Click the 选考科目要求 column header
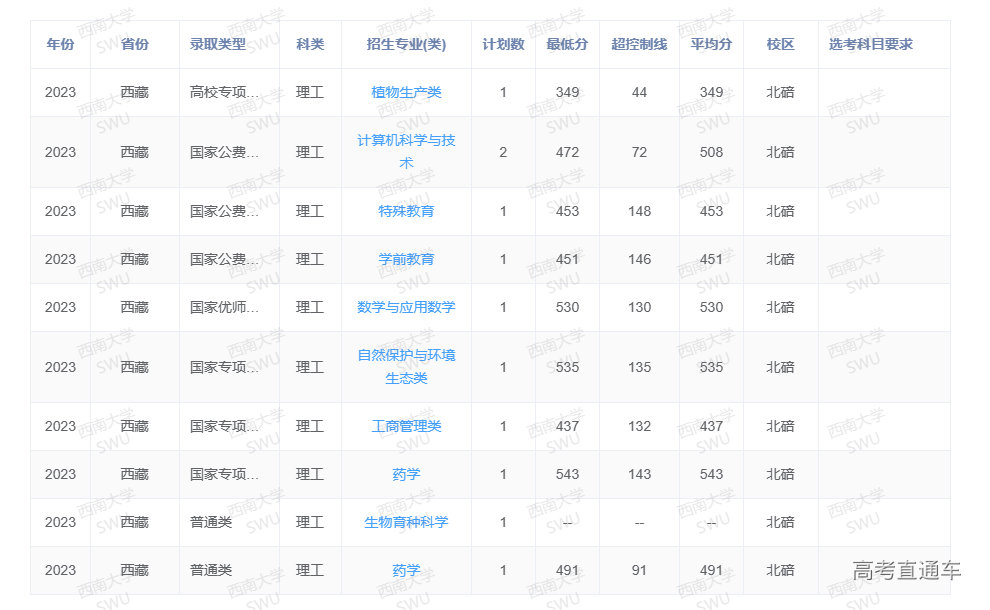 click(871, 44)
